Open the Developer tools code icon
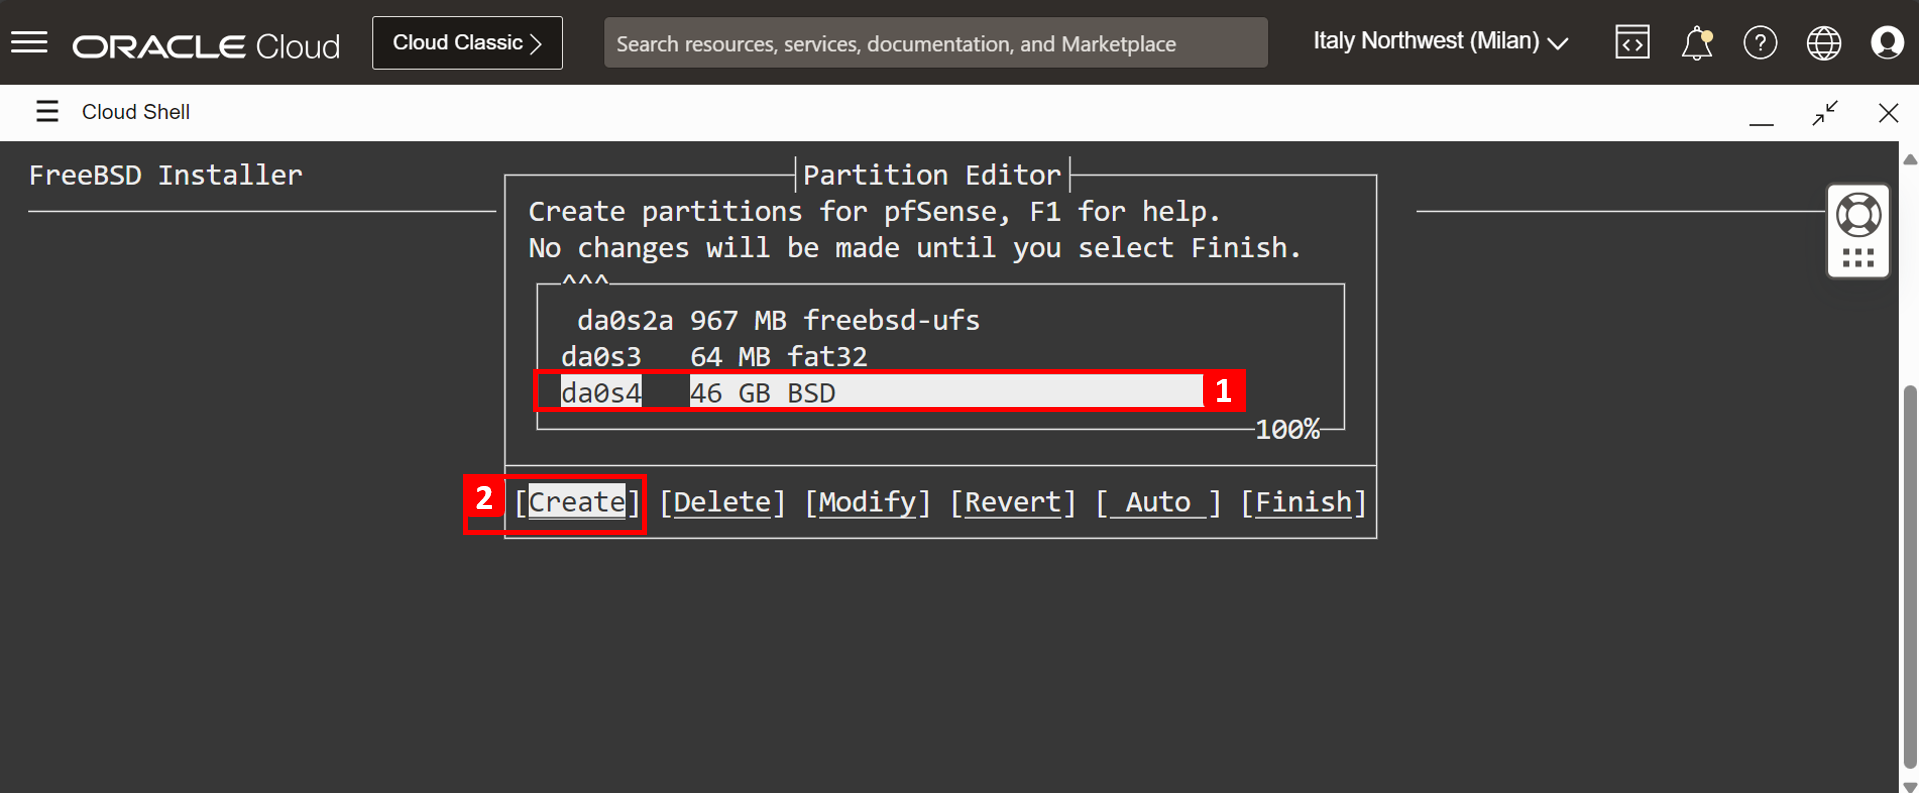This screenshot has height=793, width=1919. coord(1632,43)
